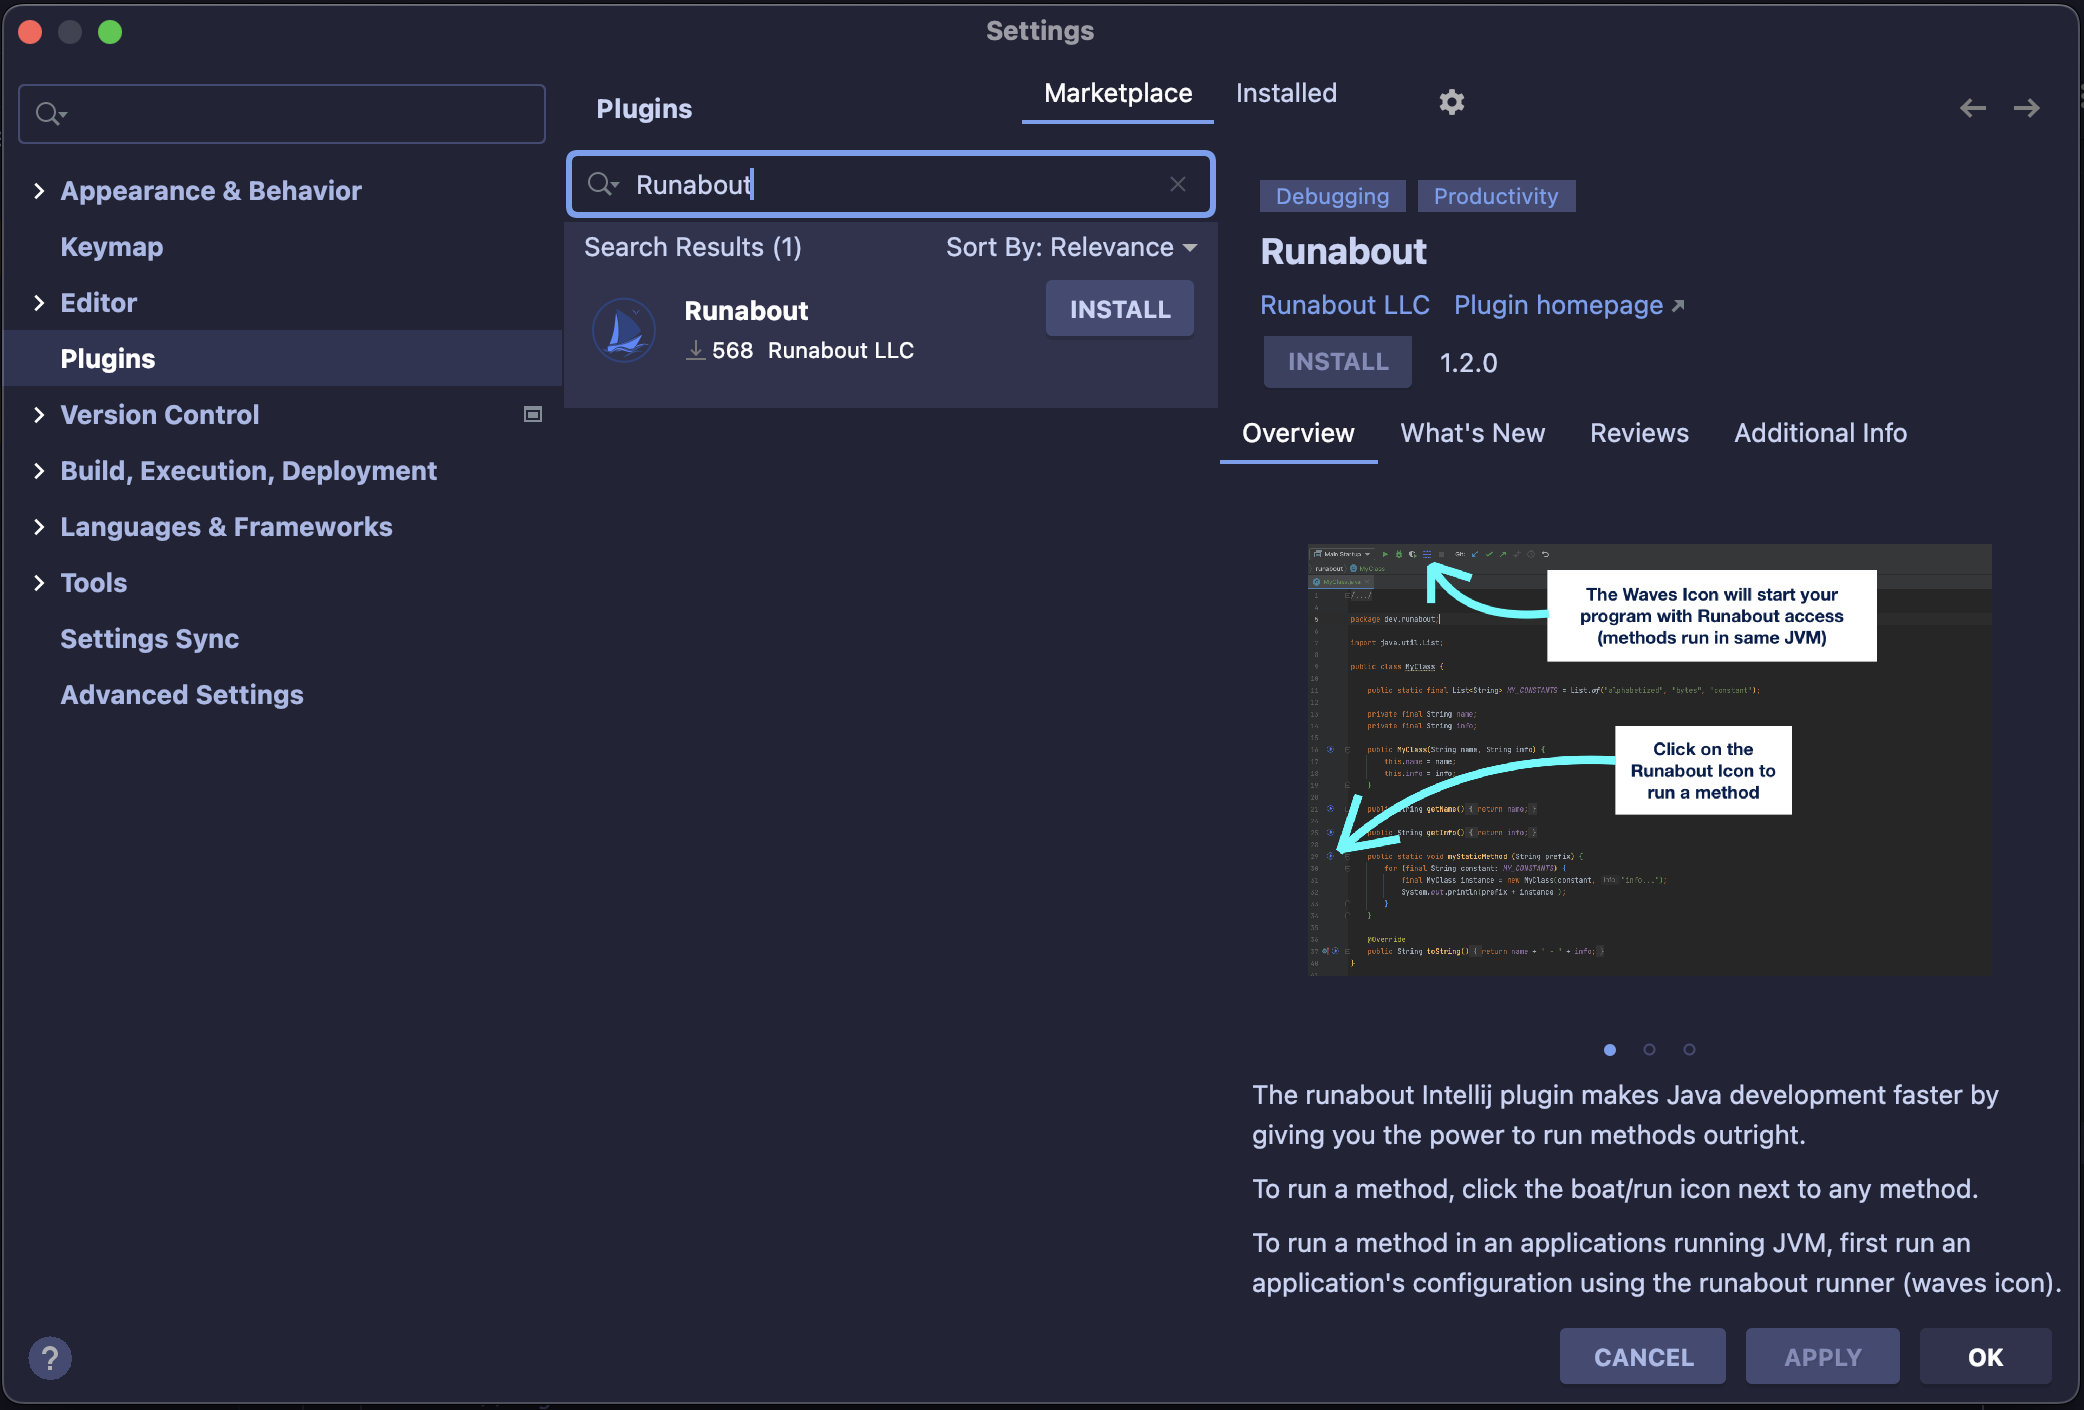Switch to the Installed plugins tab
Image resolution: width=2084 pixels, height=1410 pixels.
coord(1287,90)
